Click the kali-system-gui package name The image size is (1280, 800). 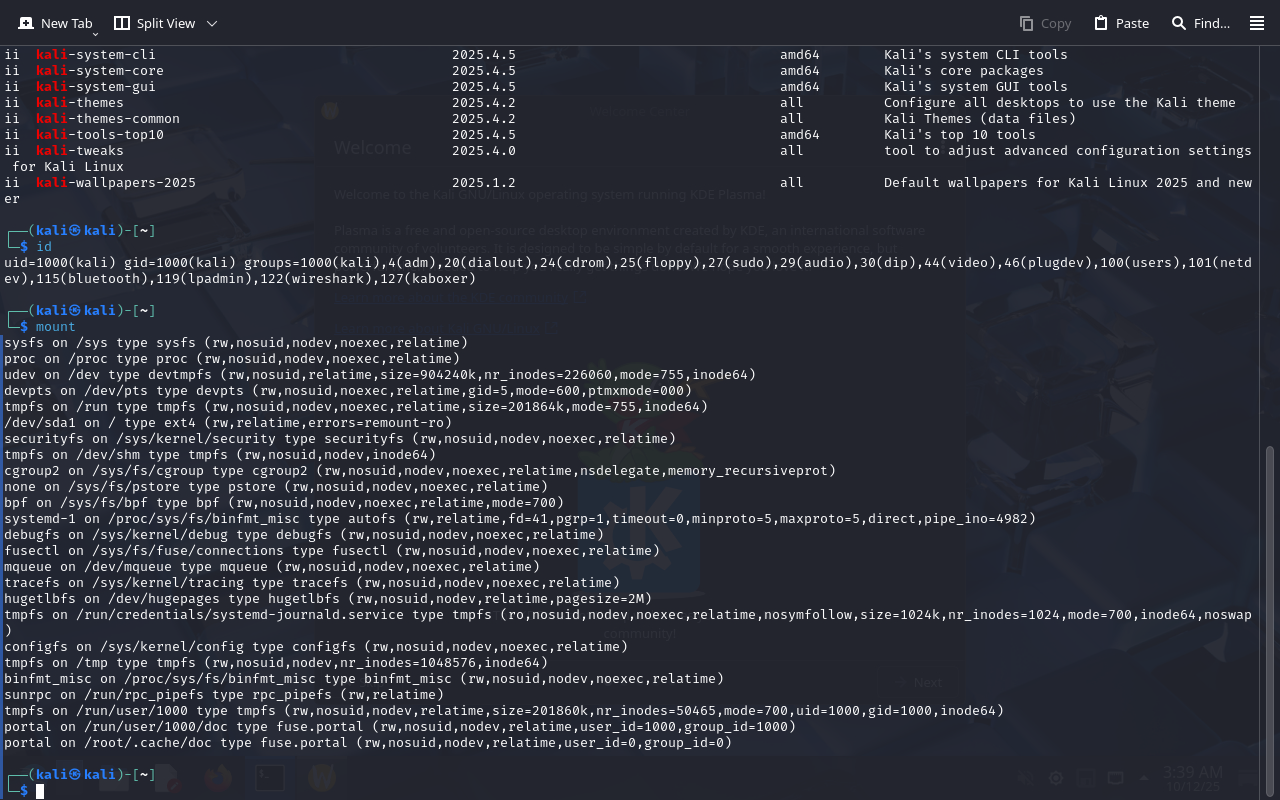click(96, 87)
